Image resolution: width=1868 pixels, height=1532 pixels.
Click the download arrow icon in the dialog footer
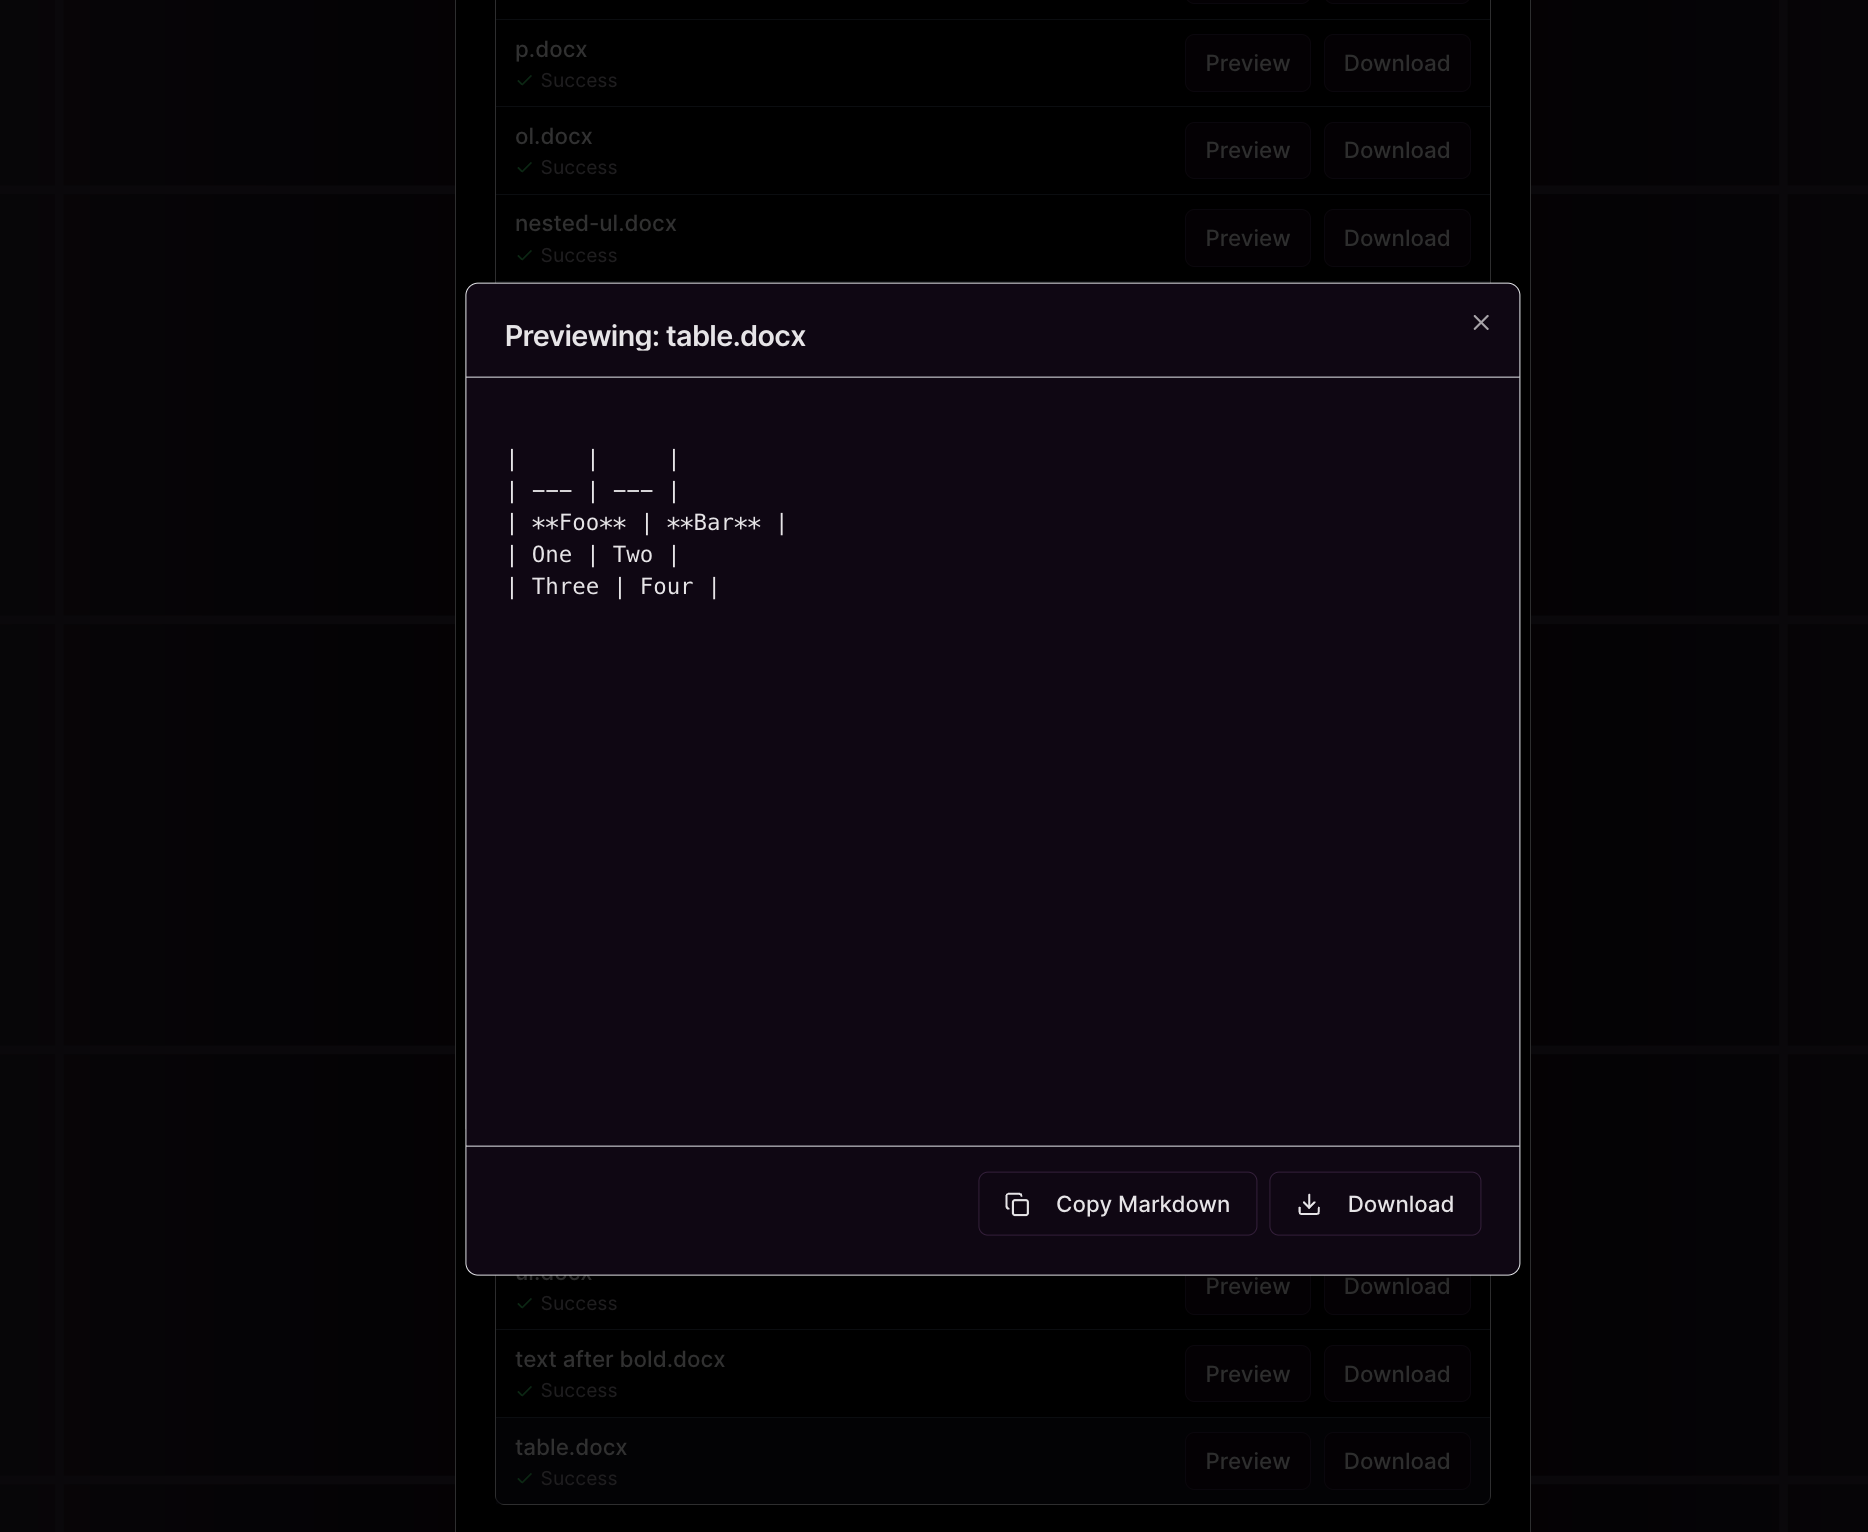[x=1309, y=1204]
